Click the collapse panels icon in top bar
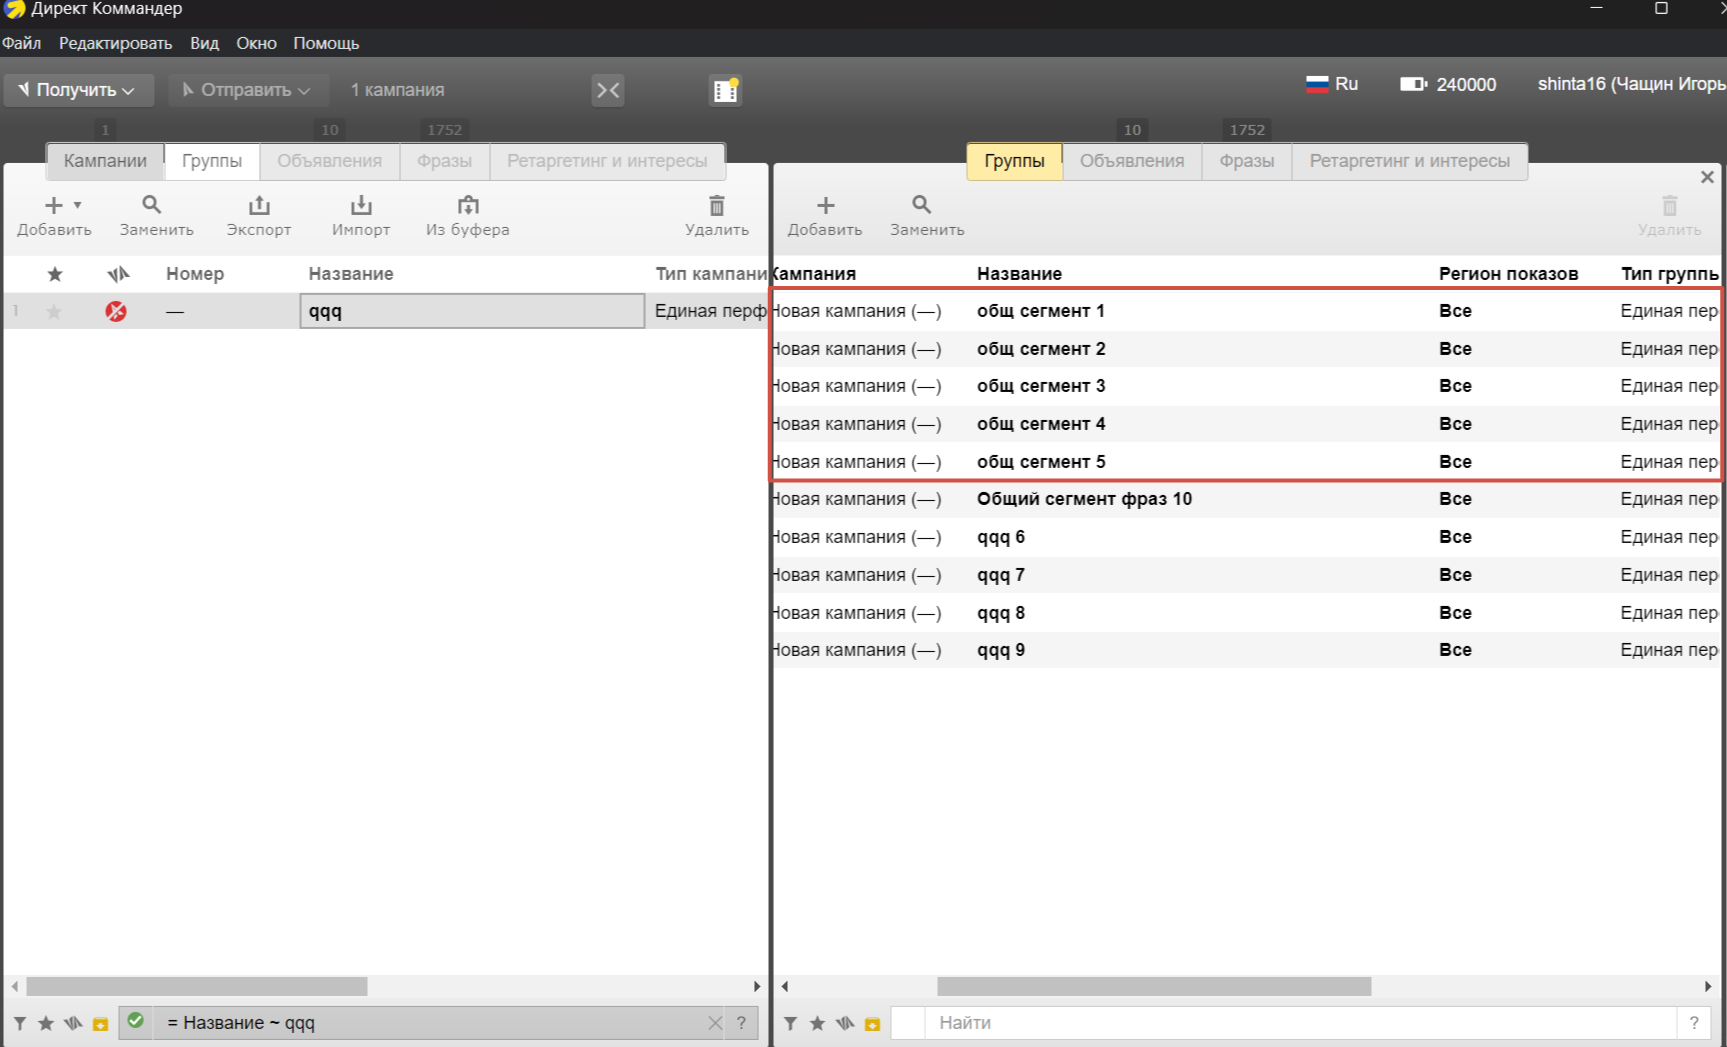Viewport: 1727px width, 1047px height. pyautogui.click(x=608, y=90)
